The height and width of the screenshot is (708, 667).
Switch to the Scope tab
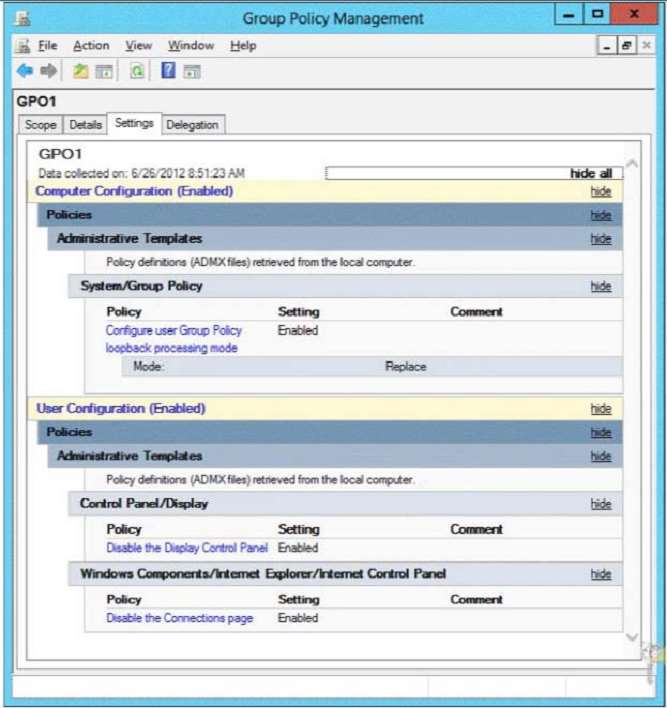coord(41,125)
